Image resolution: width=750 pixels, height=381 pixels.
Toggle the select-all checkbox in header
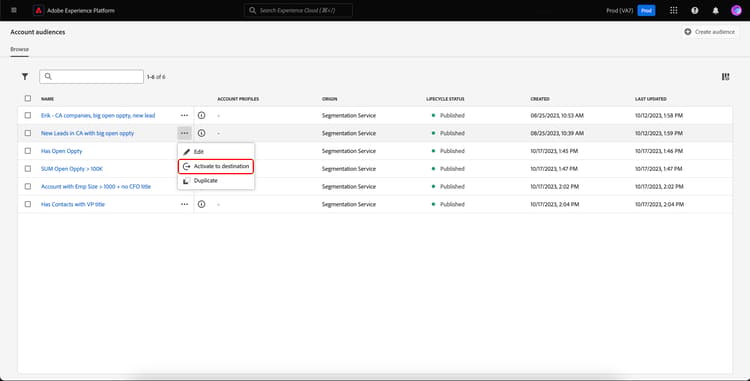pyautogui.click(x=28, y=98)
